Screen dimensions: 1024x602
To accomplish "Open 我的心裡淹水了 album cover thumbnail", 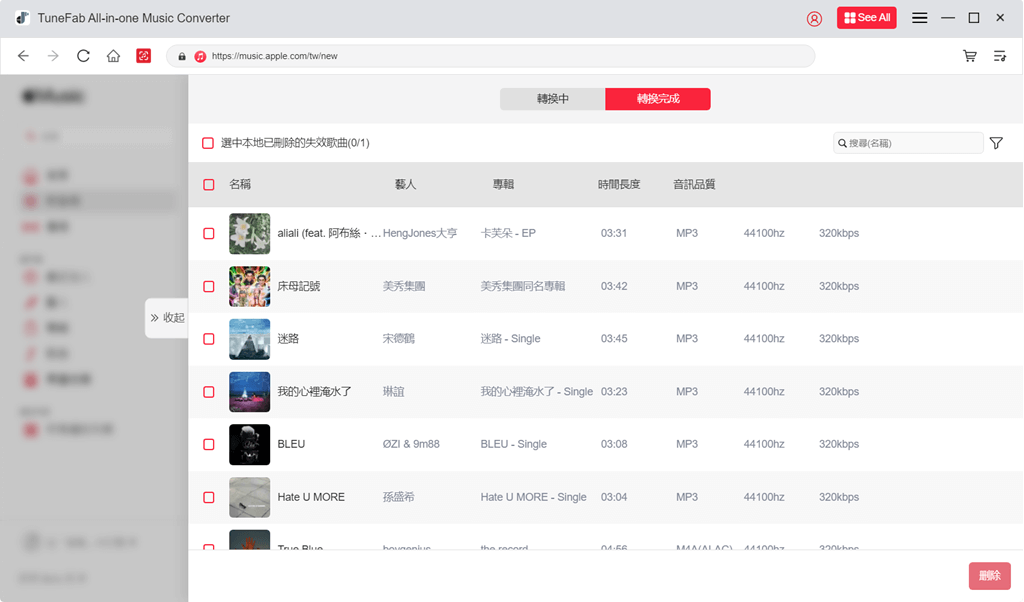I will (x=249, y=392).
